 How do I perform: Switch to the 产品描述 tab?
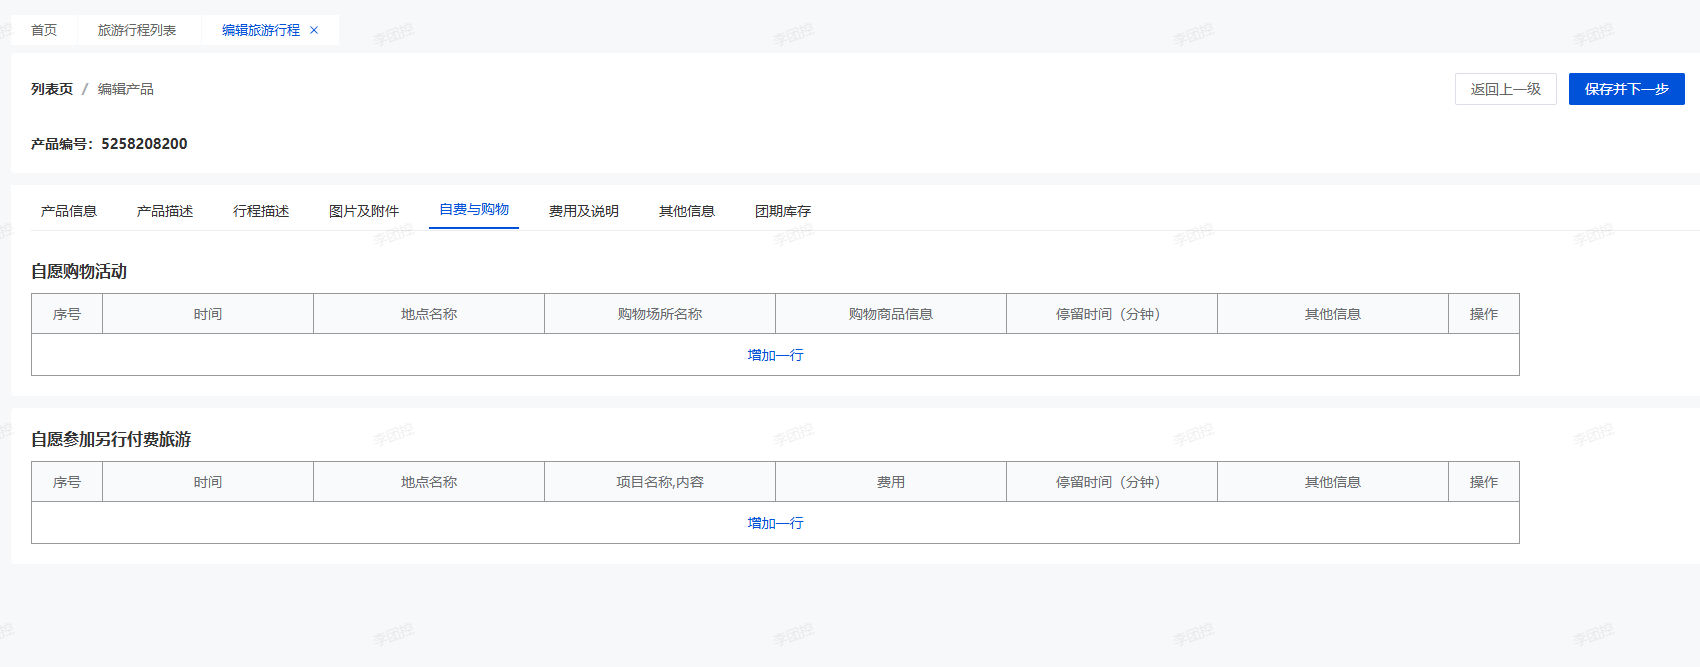click(165, 211)
